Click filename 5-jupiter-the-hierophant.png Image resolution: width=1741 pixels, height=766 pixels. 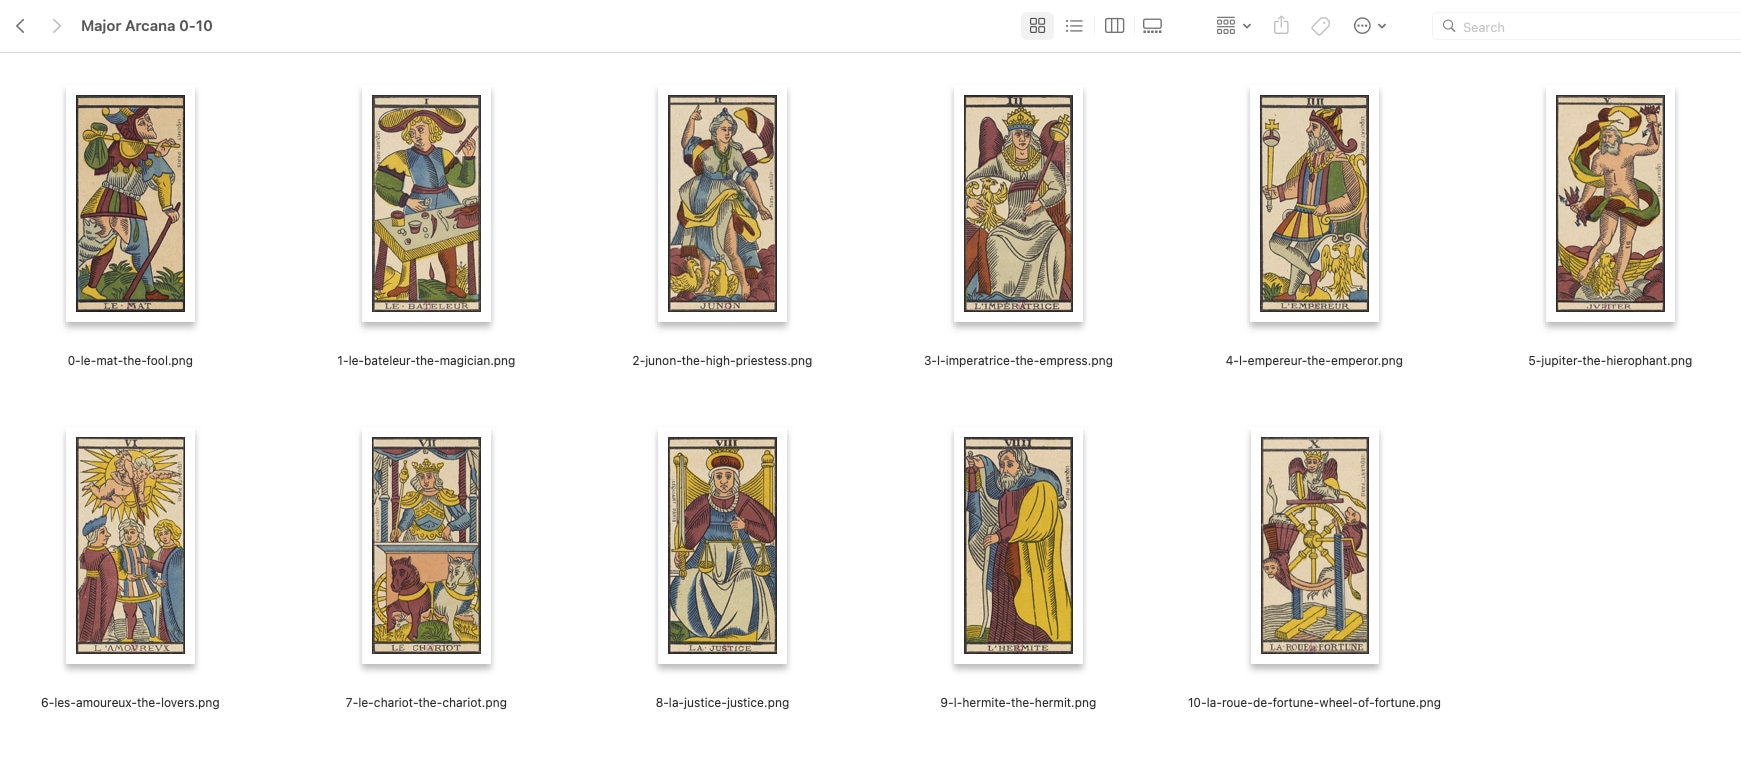click(1610, 361)
